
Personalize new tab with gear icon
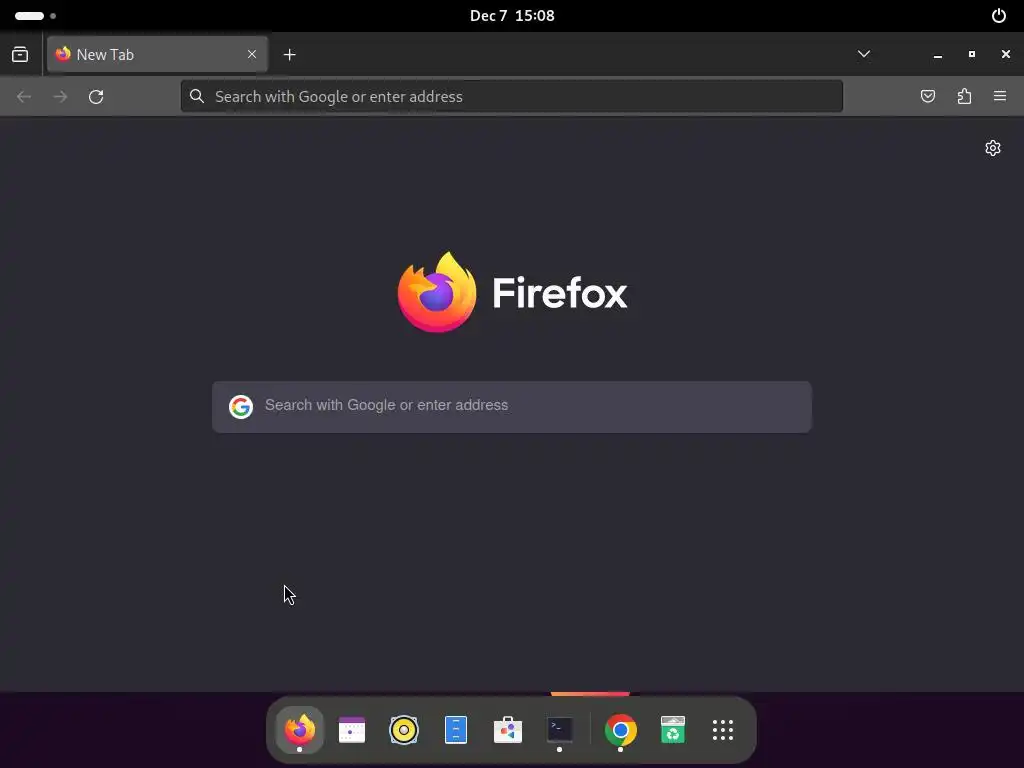pyautogui.click(x=993, y=148)
